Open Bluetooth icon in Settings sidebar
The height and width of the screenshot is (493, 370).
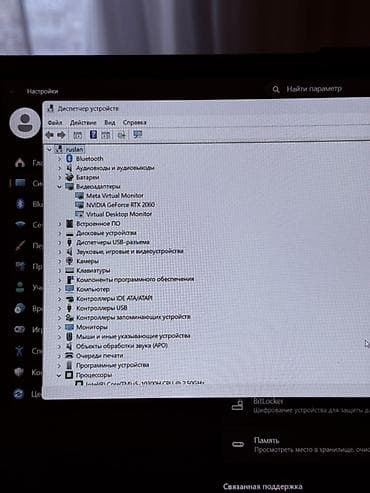pyautogui.click(x=20, y=204)
